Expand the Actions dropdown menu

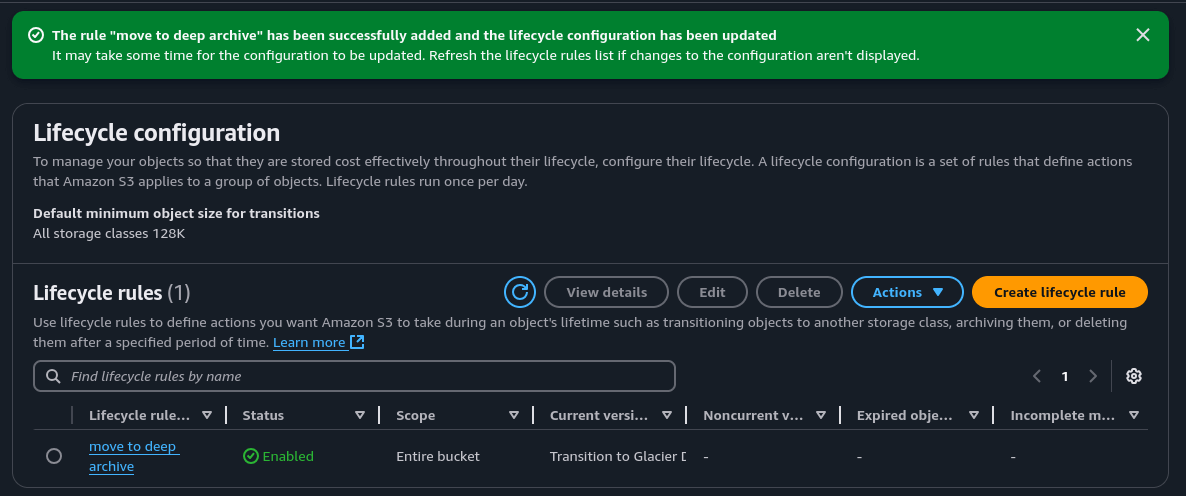(x=907, y=292)
